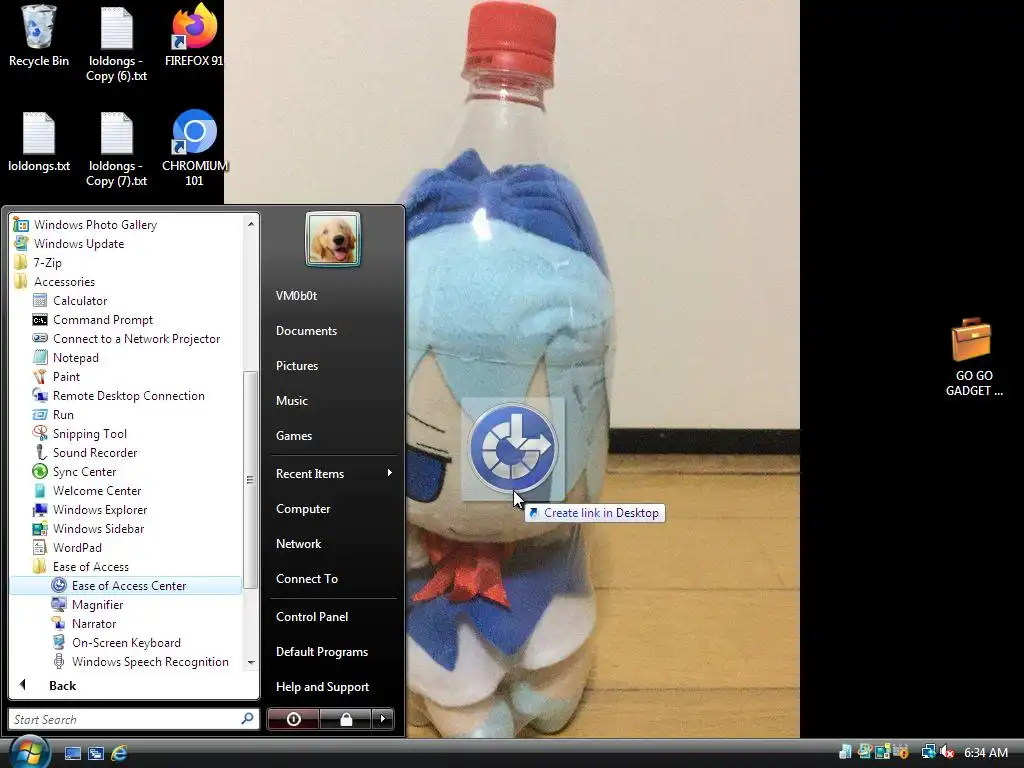The image size is (1024, 768).
Task: Click the programs list scrollbar thumb
Action: 250,481
